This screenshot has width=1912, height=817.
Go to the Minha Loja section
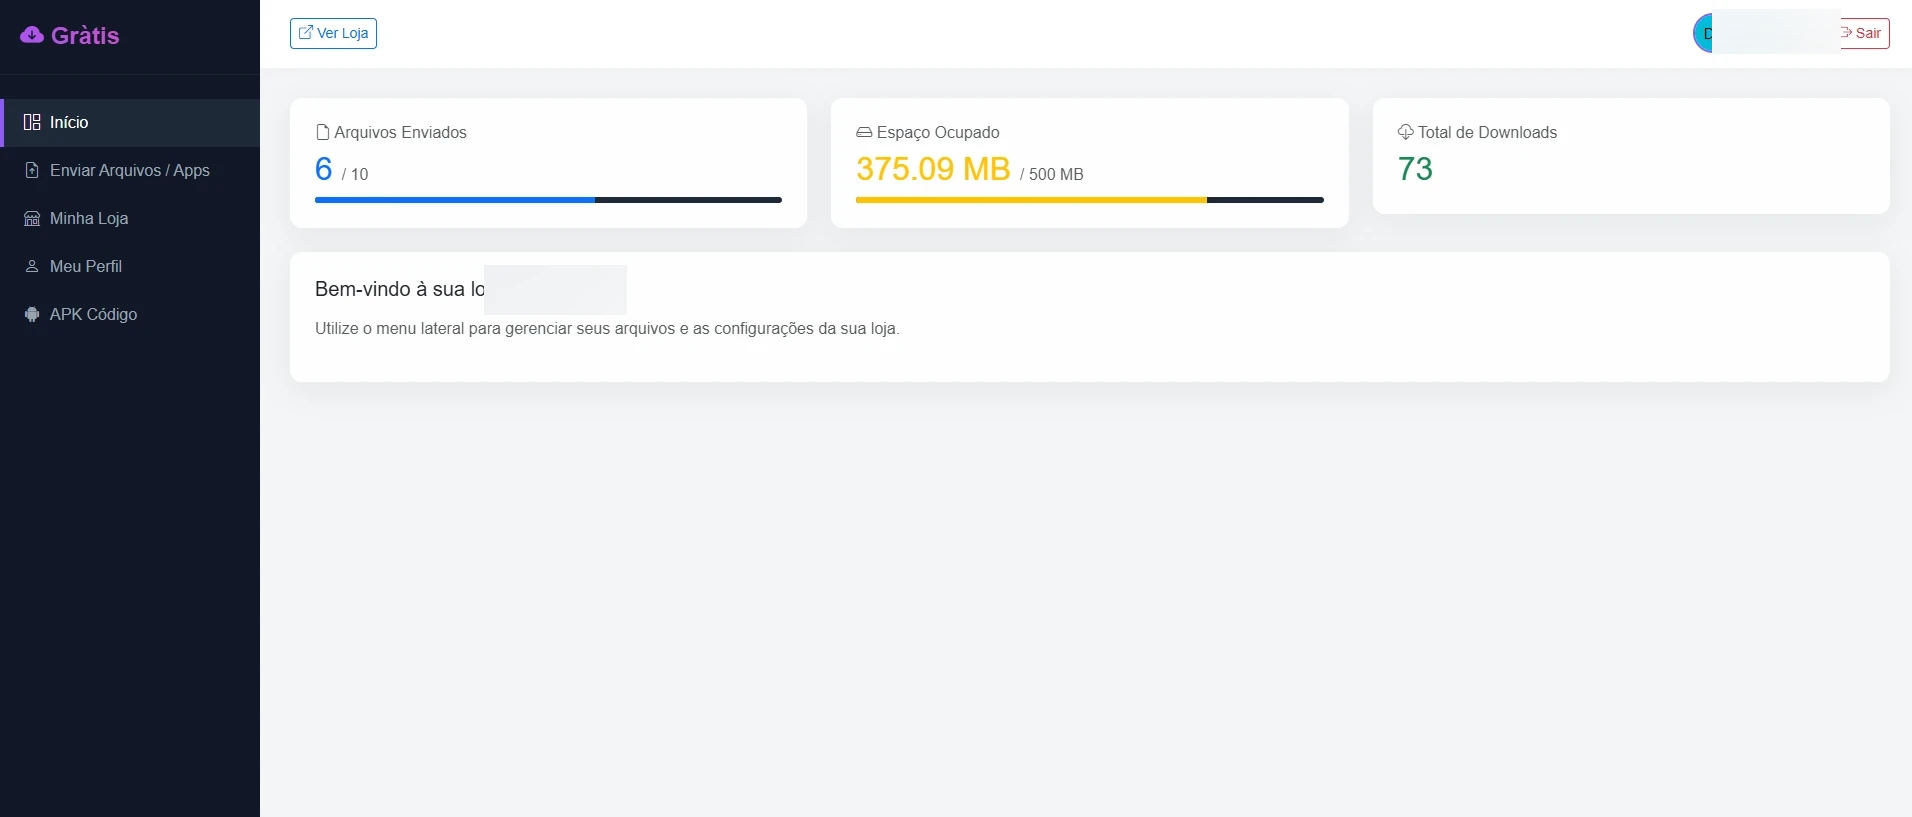point(130,218)
